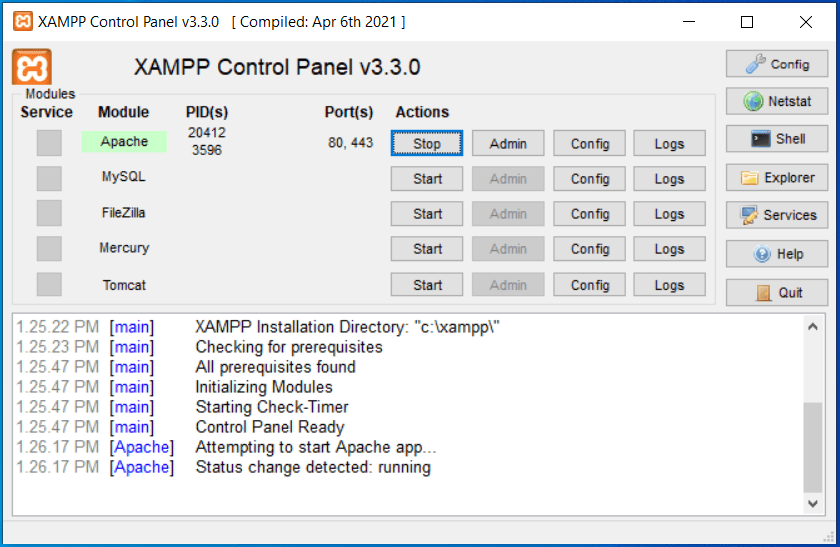Open Services via the services icon

pyautogui.click(x=777, y=215)
